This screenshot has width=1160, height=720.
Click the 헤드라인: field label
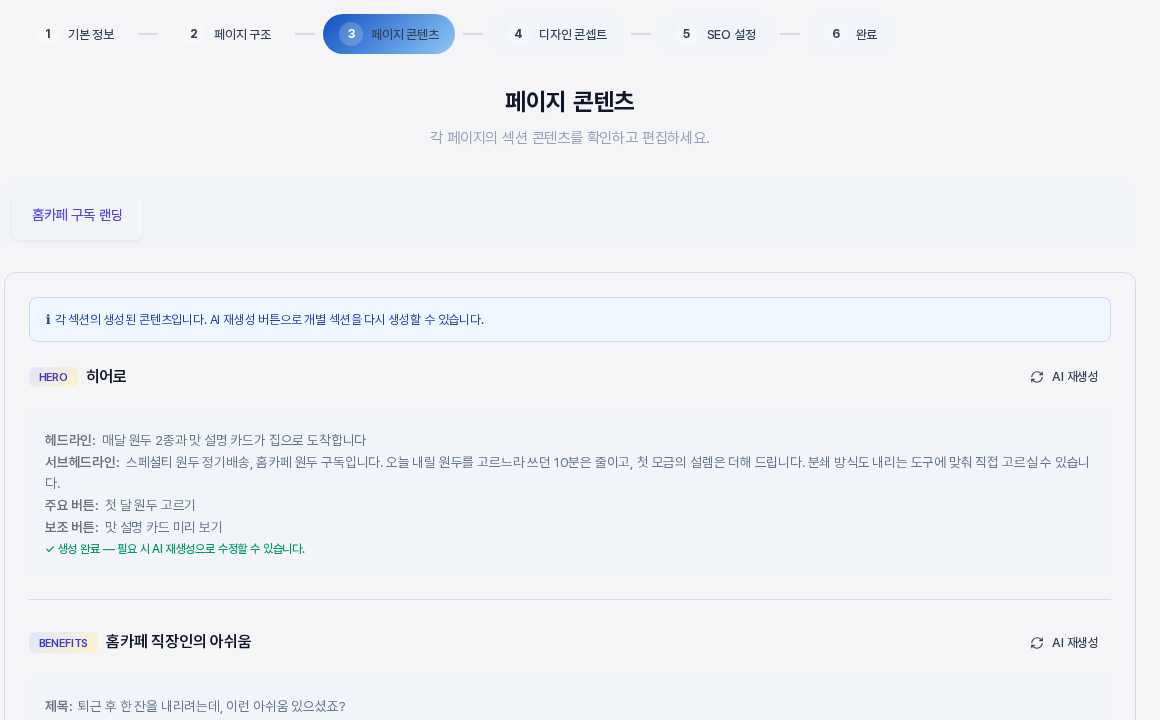click(x=70, y=440)
